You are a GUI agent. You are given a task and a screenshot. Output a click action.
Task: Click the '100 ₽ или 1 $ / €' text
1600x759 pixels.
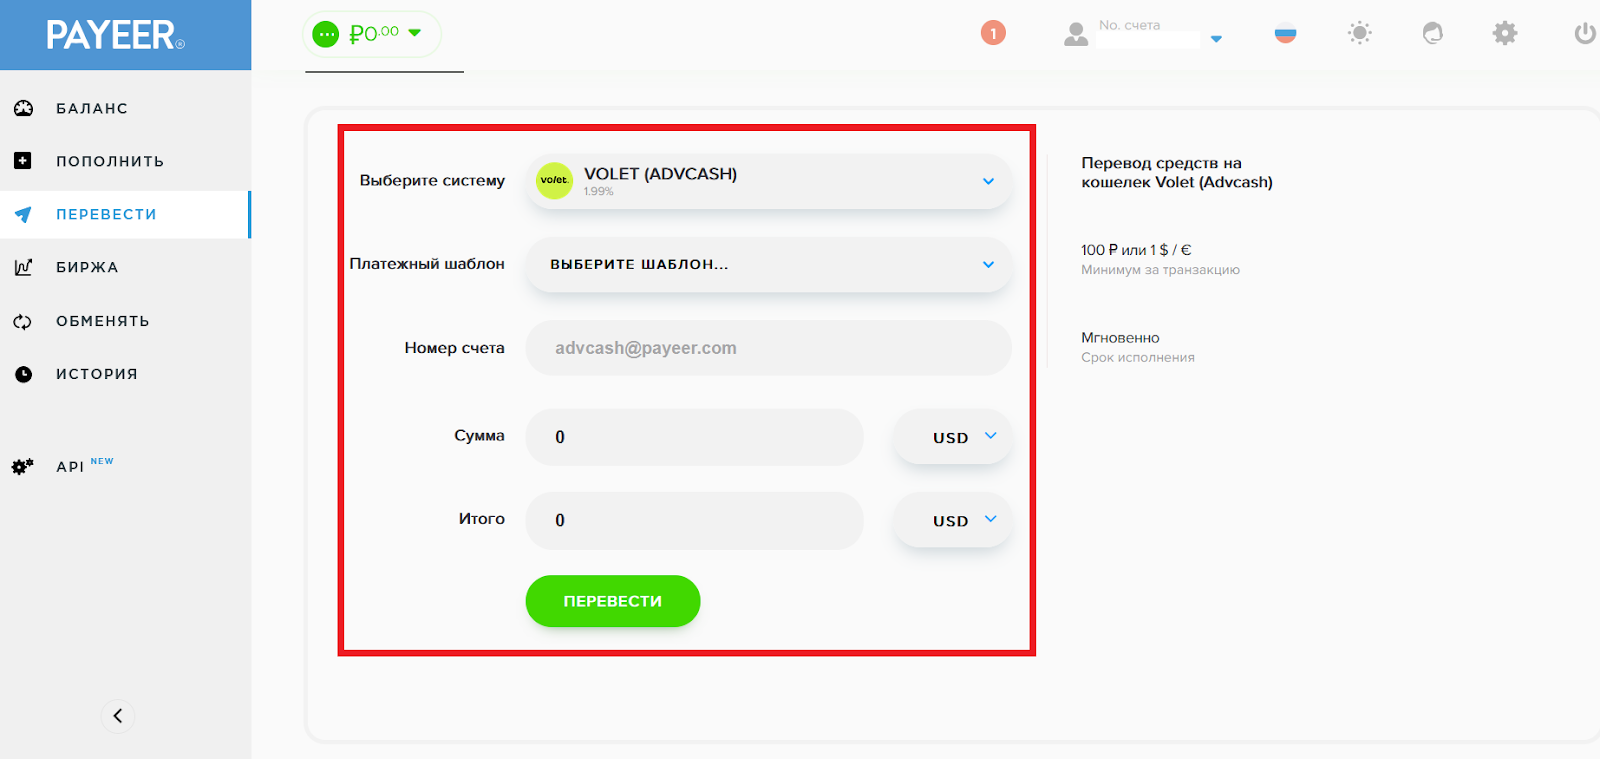[1136, 250]
